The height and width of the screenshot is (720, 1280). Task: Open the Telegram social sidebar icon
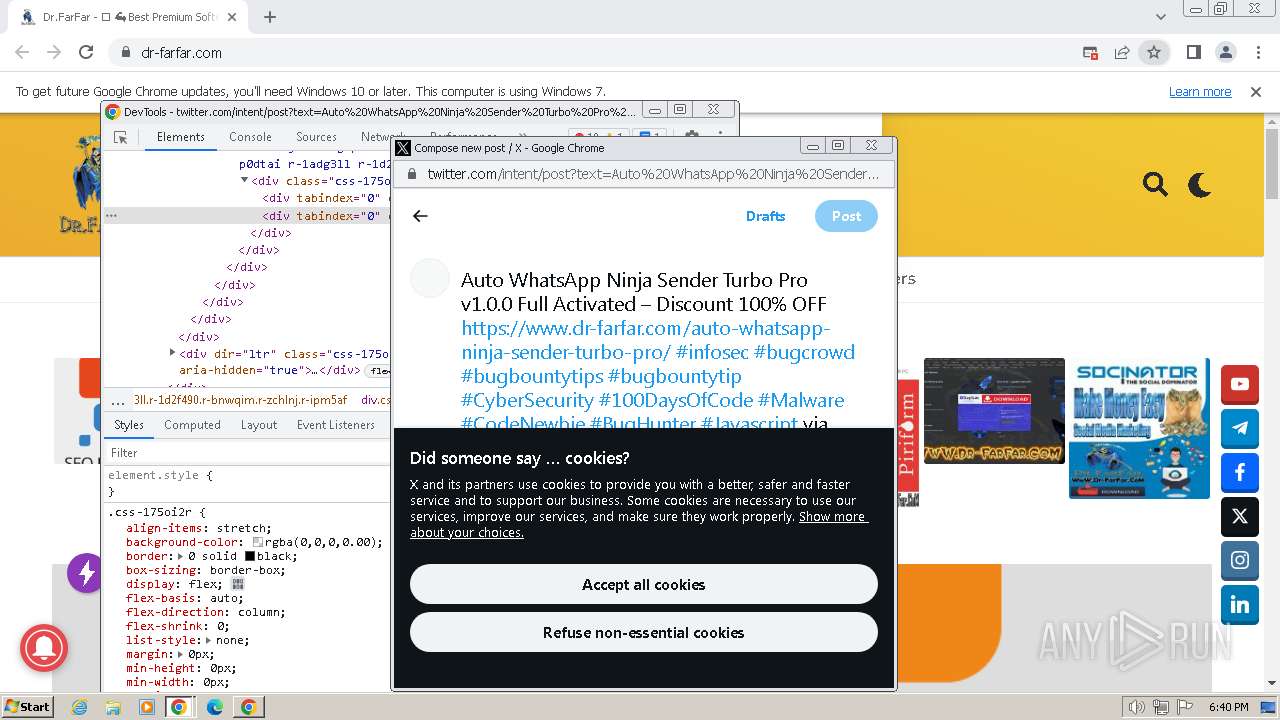[x=1240, y=428]
